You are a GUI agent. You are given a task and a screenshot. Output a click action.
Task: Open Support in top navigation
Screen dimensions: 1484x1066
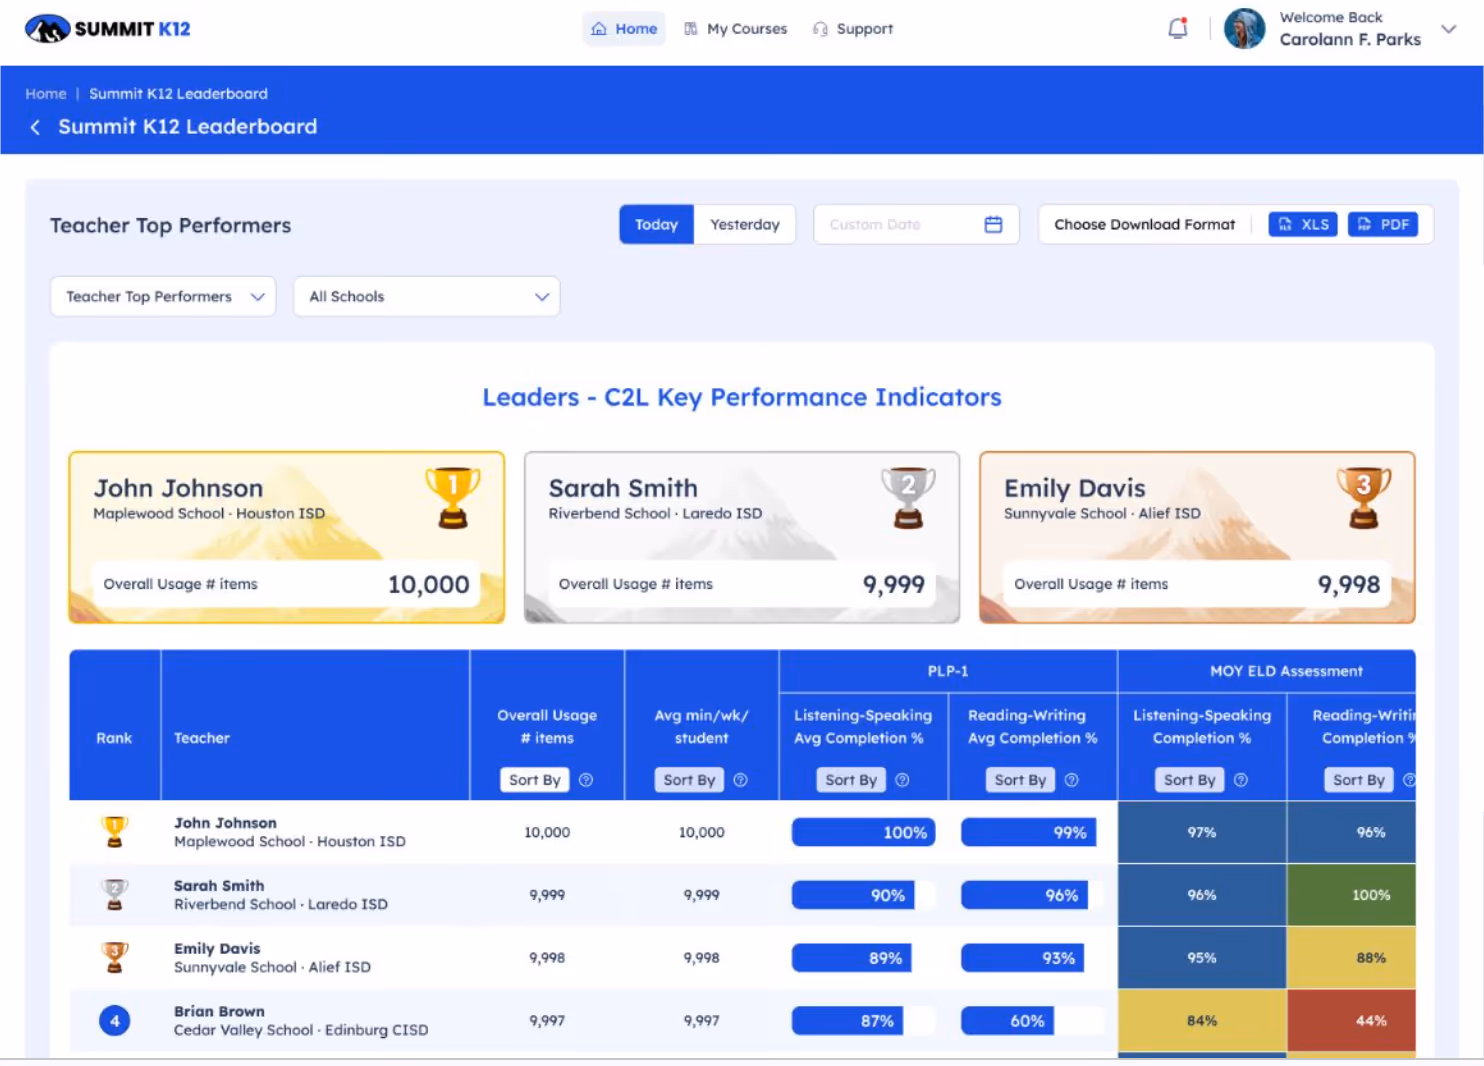853,29
